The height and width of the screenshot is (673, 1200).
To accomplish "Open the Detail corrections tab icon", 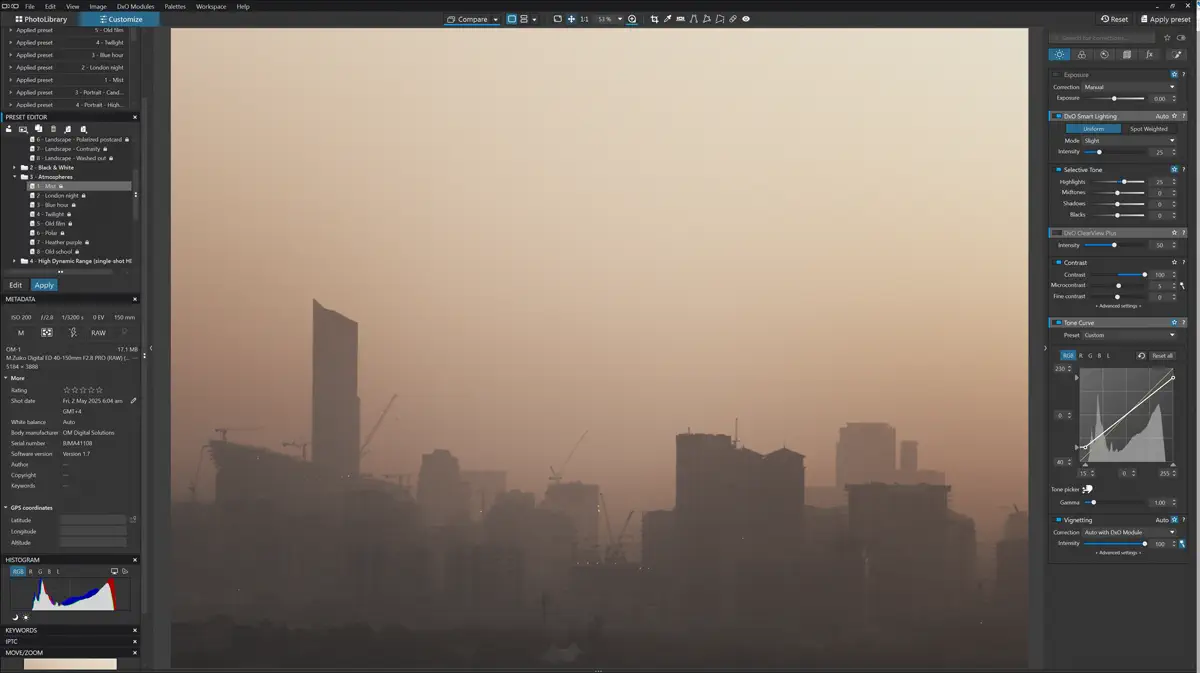I will point(1104,54).
